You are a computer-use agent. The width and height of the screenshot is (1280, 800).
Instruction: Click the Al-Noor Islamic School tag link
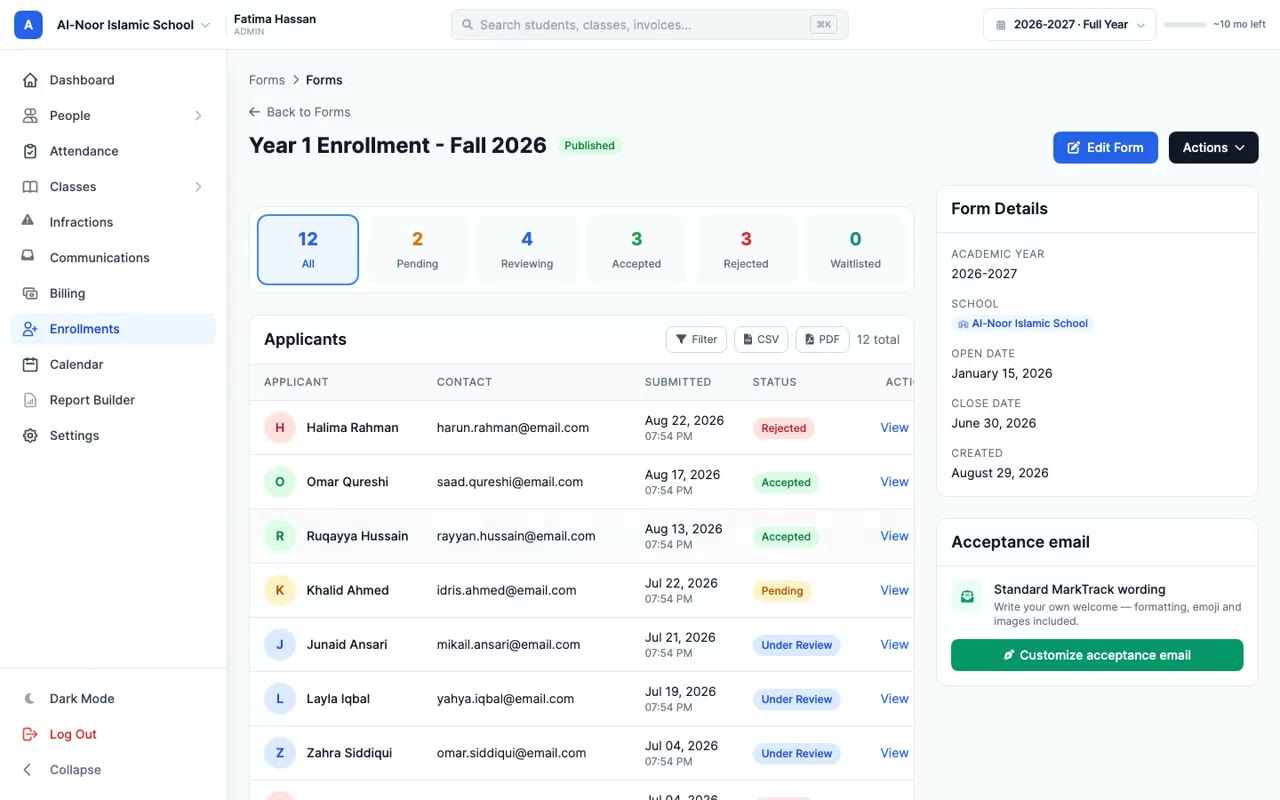[1022, 324]
